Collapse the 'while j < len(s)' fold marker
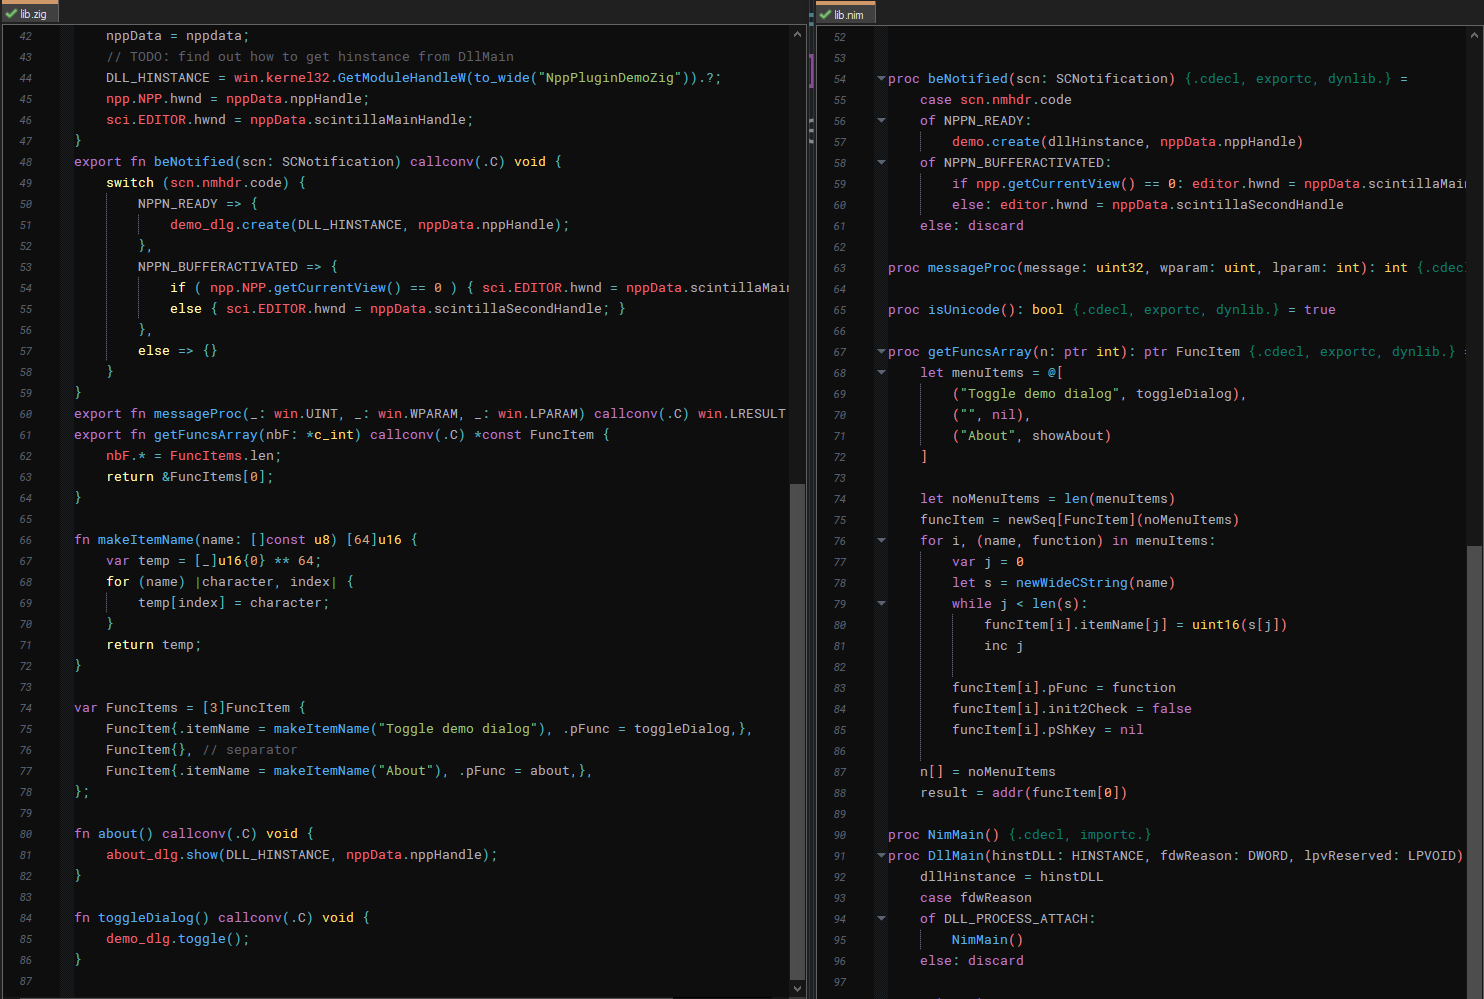 click(881, 603)
